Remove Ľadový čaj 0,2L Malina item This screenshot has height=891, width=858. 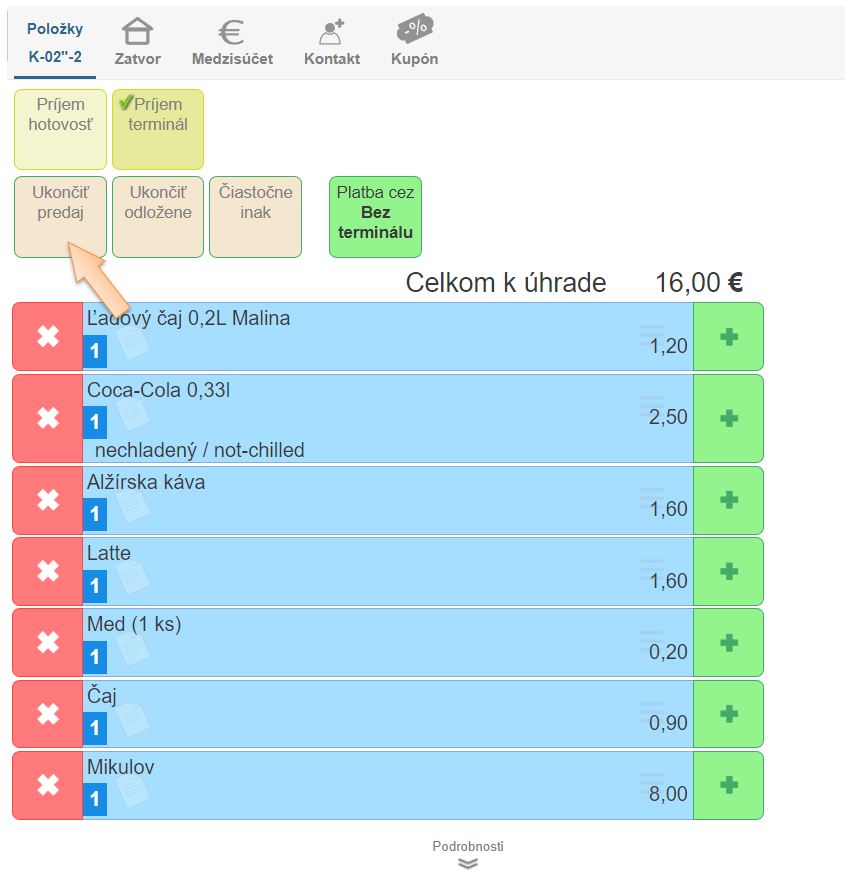(x=48, y=337)
